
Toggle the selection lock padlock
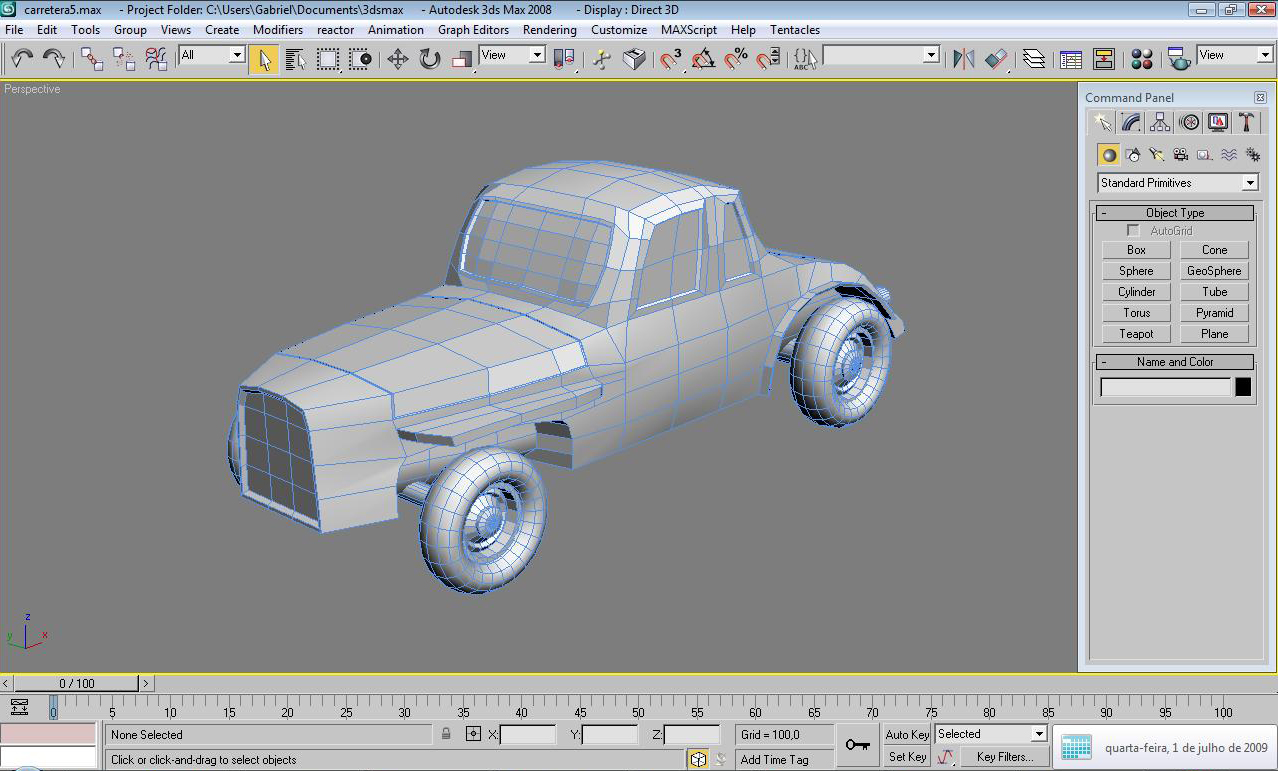tap(446, 734)
